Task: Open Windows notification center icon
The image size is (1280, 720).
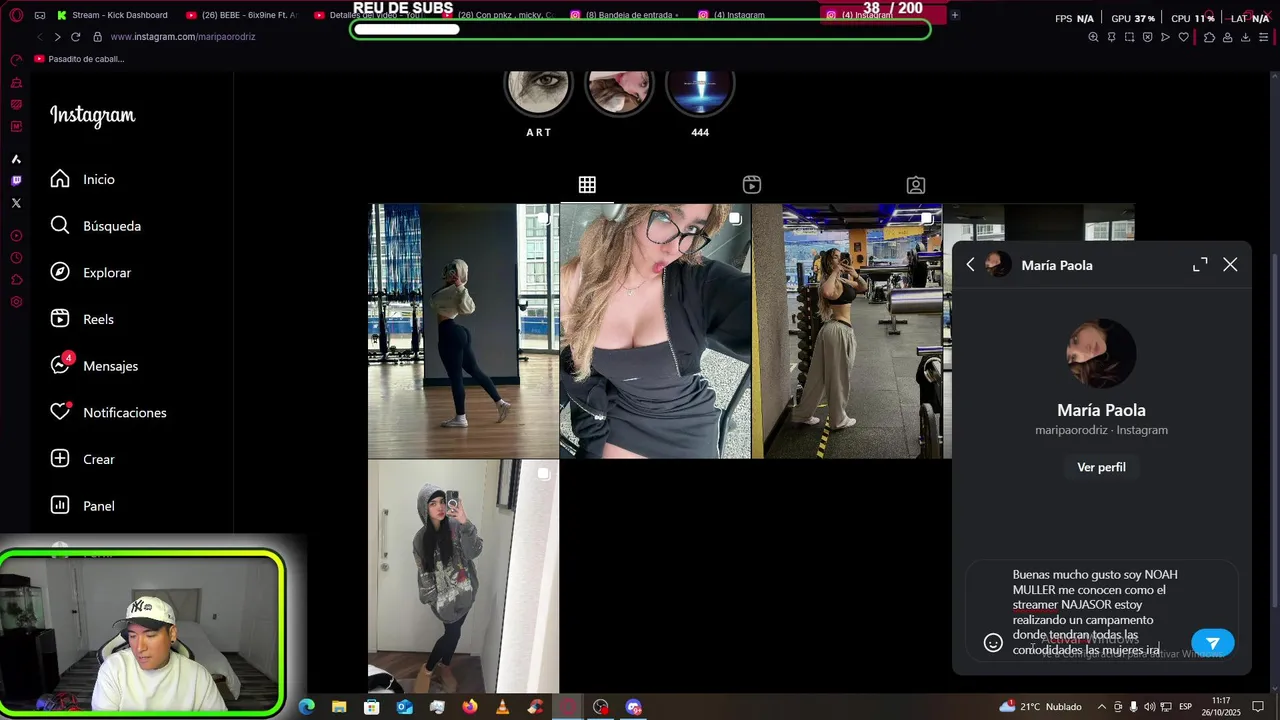Action: tap(1258, 707)
